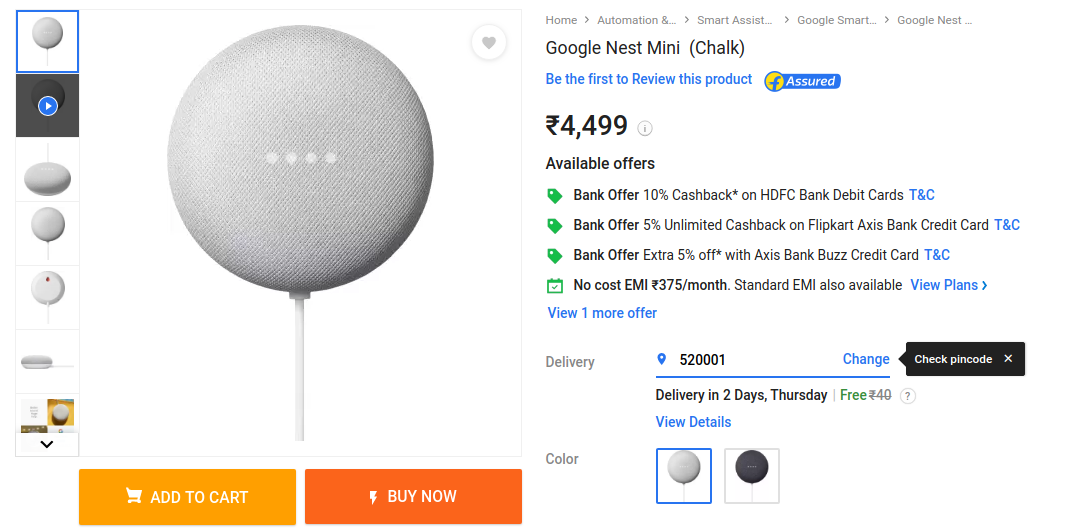1071x531 pixels.
Task: Close the Check pincode tooltip
Action: (1008, 359)
